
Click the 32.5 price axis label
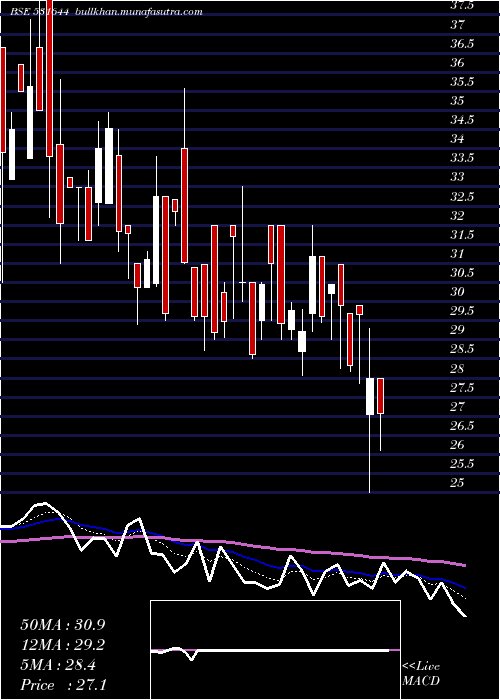(462, 196)
